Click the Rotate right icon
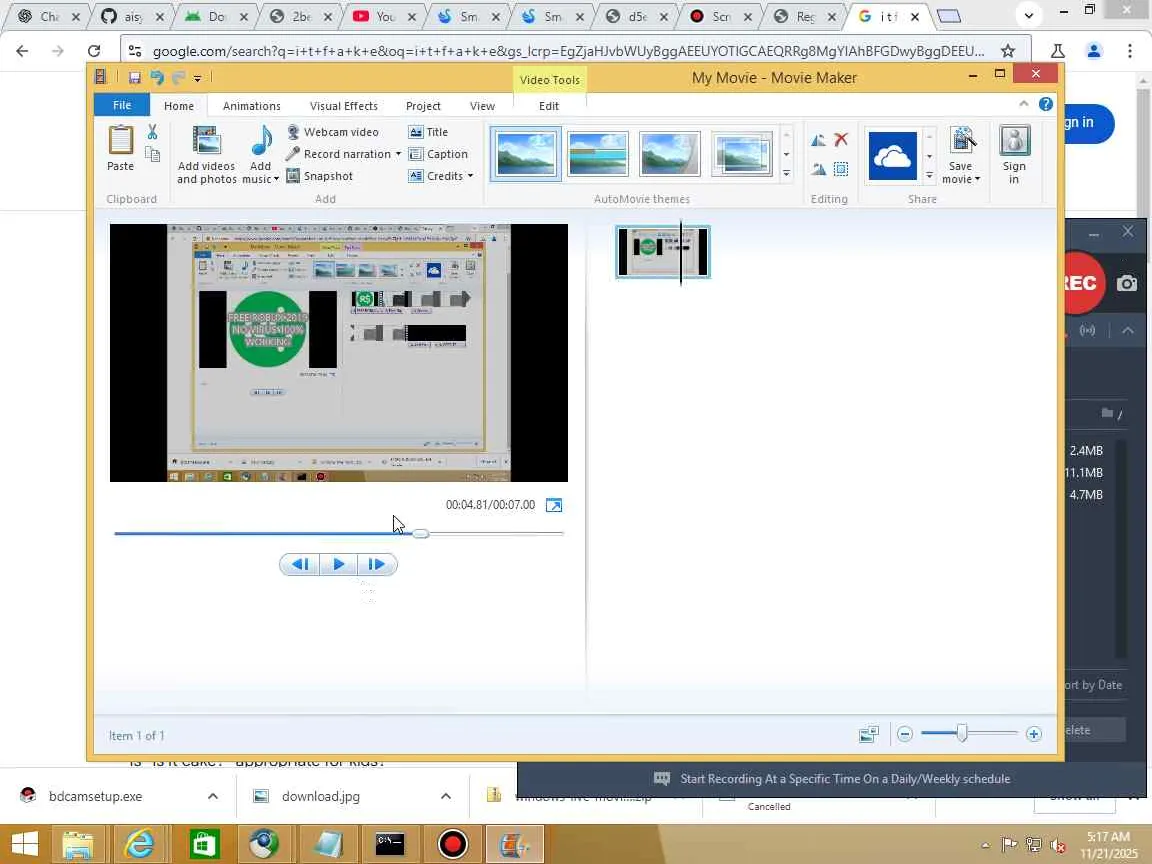Screen dimensions: 1152x864 tap(818, 169)
